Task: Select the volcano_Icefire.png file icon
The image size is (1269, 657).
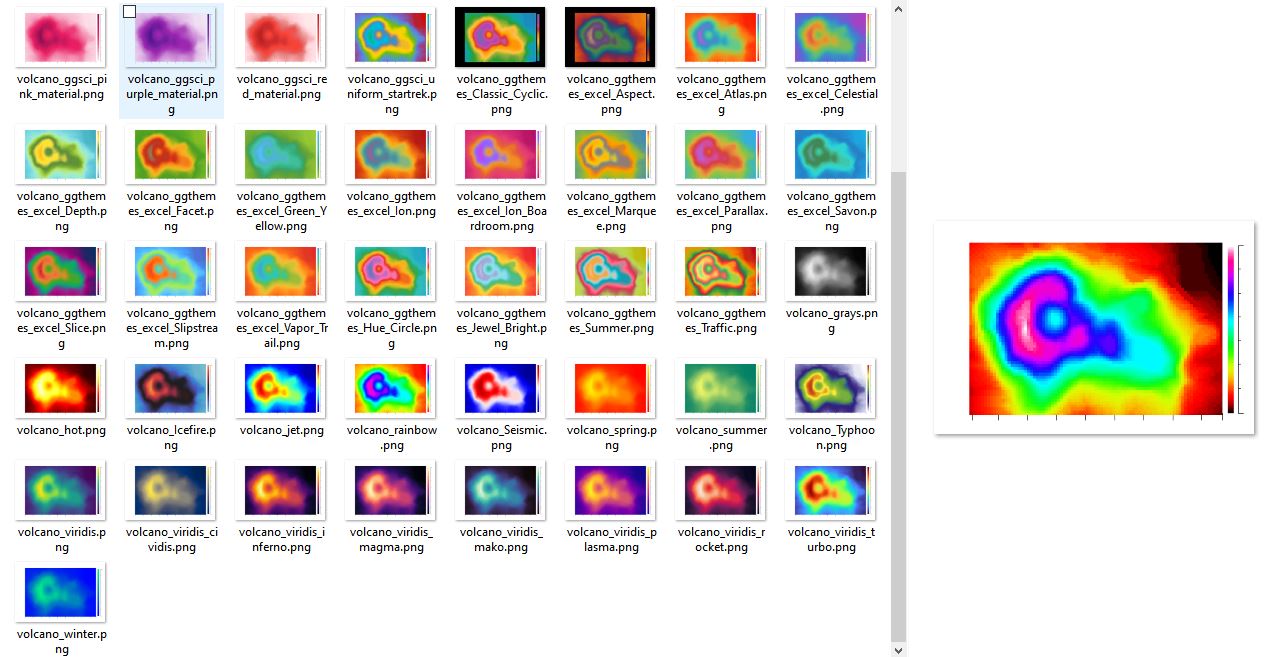Action: coord(171,388)
